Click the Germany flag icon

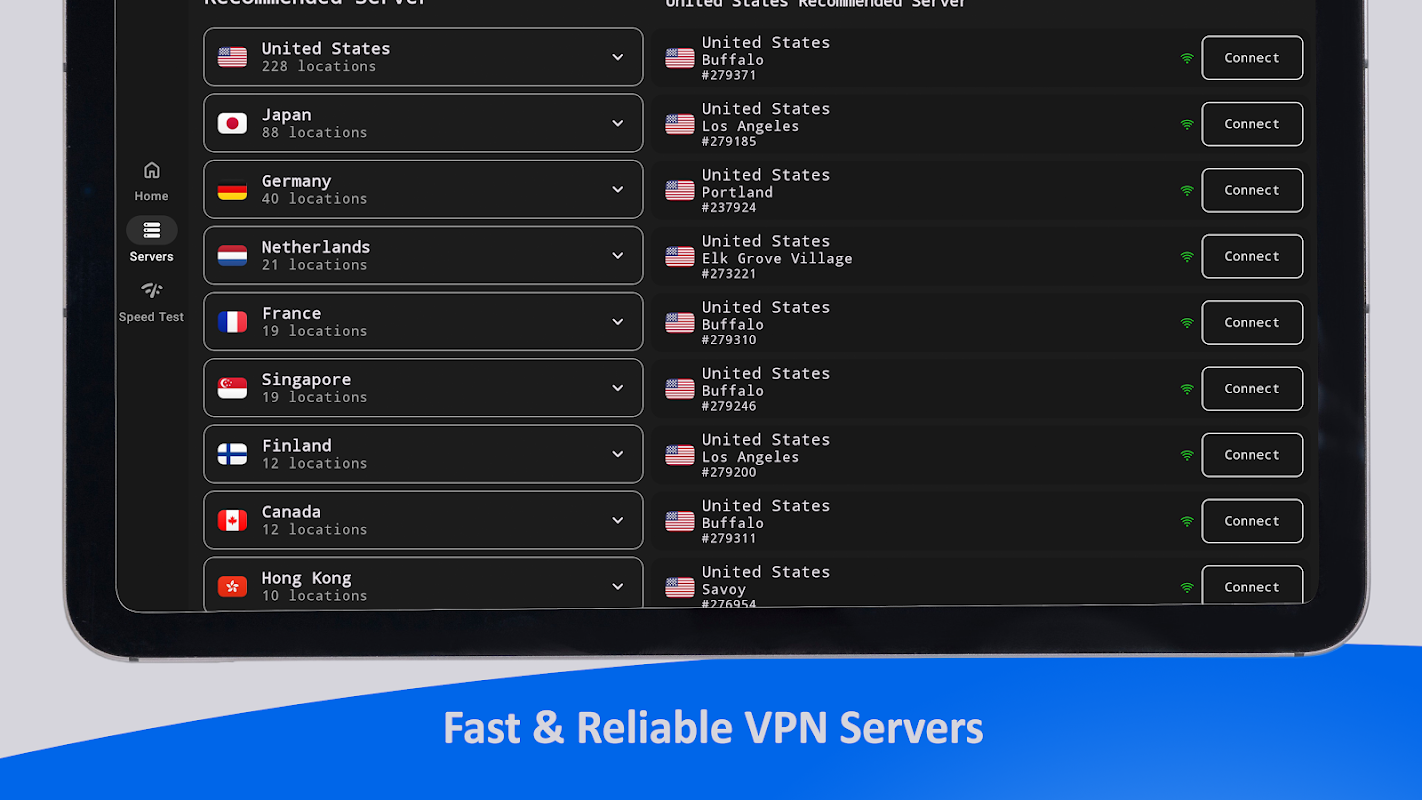pos(232,189)
